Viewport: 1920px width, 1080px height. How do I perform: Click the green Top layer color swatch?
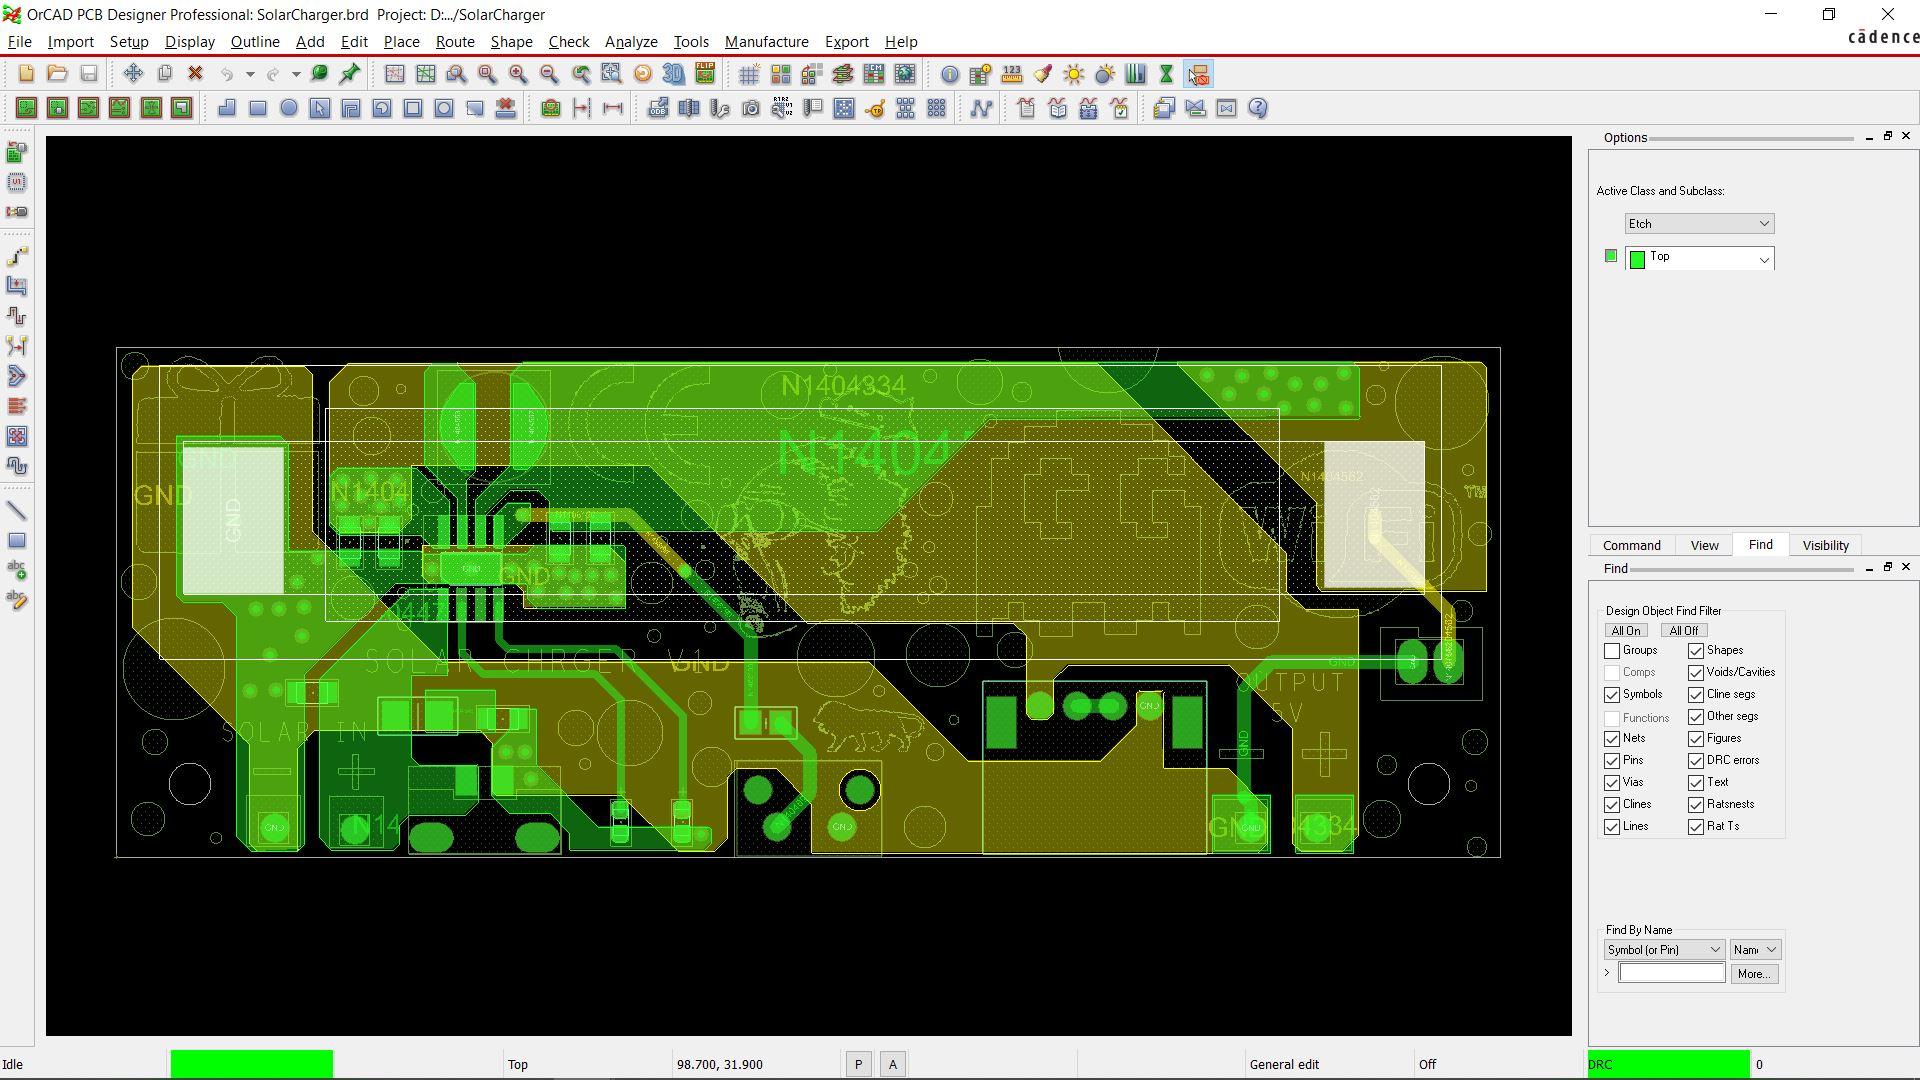click(x=1637, y=260)
